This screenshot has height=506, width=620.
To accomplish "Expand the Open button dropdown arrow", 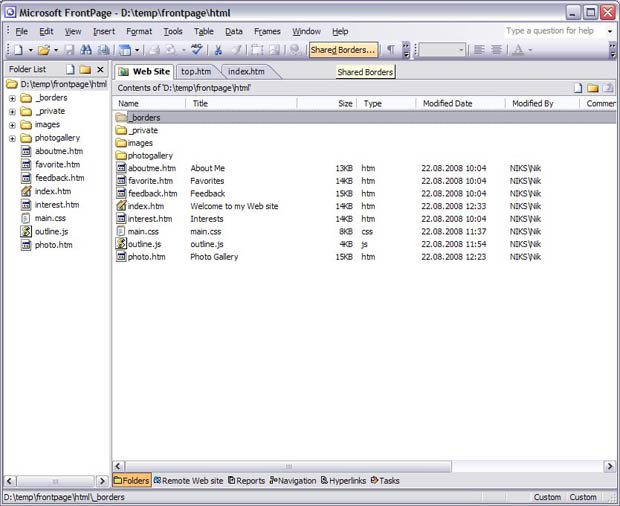I will pos(56,50).
